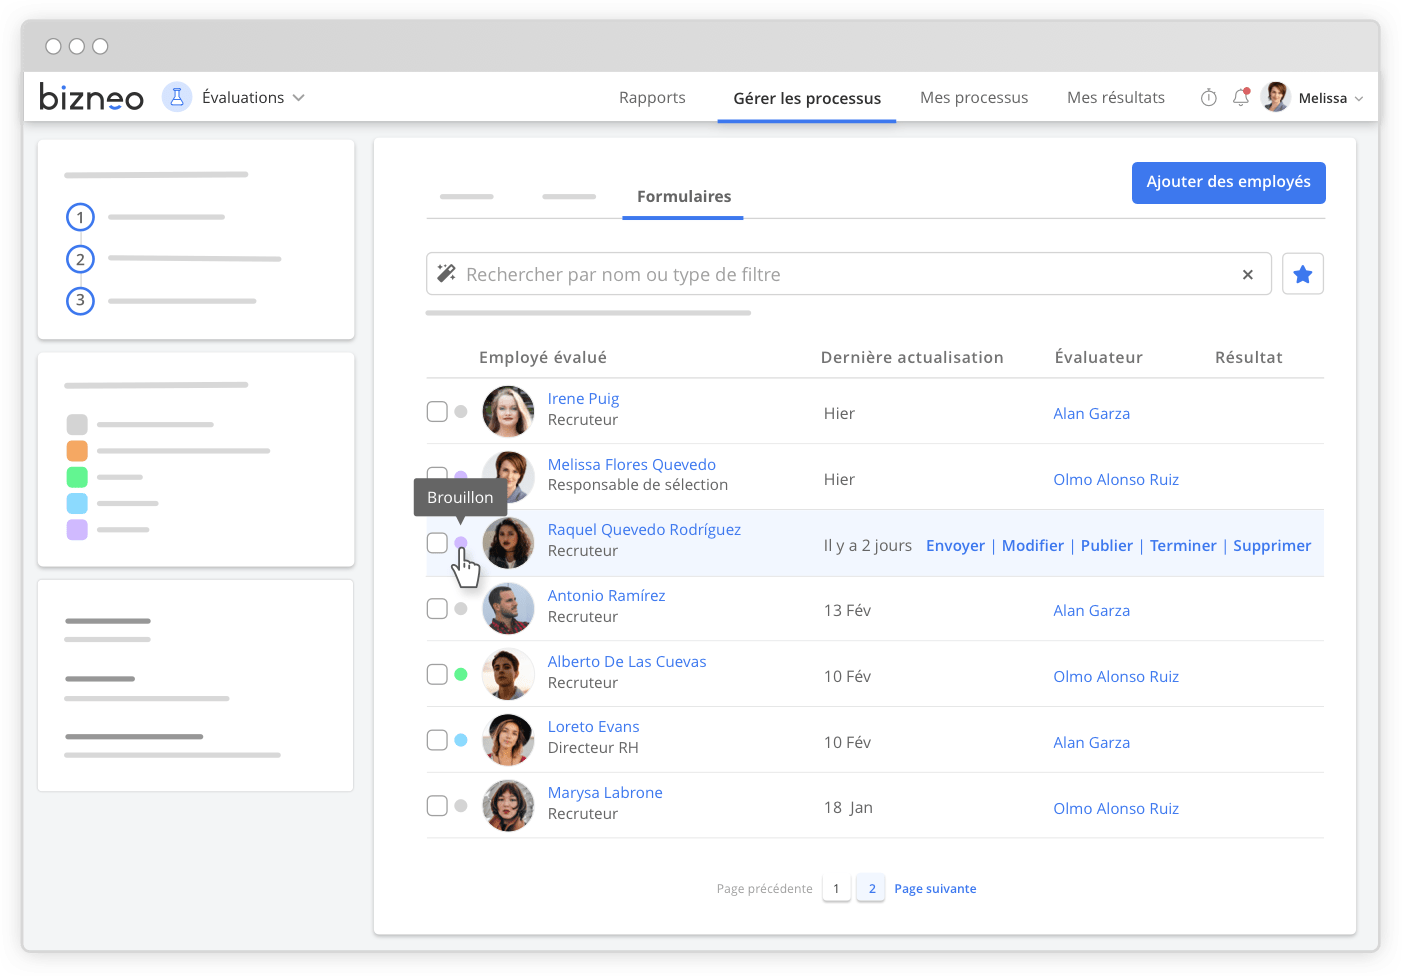
Task: Click the bizneo logo
Action: 91,97
